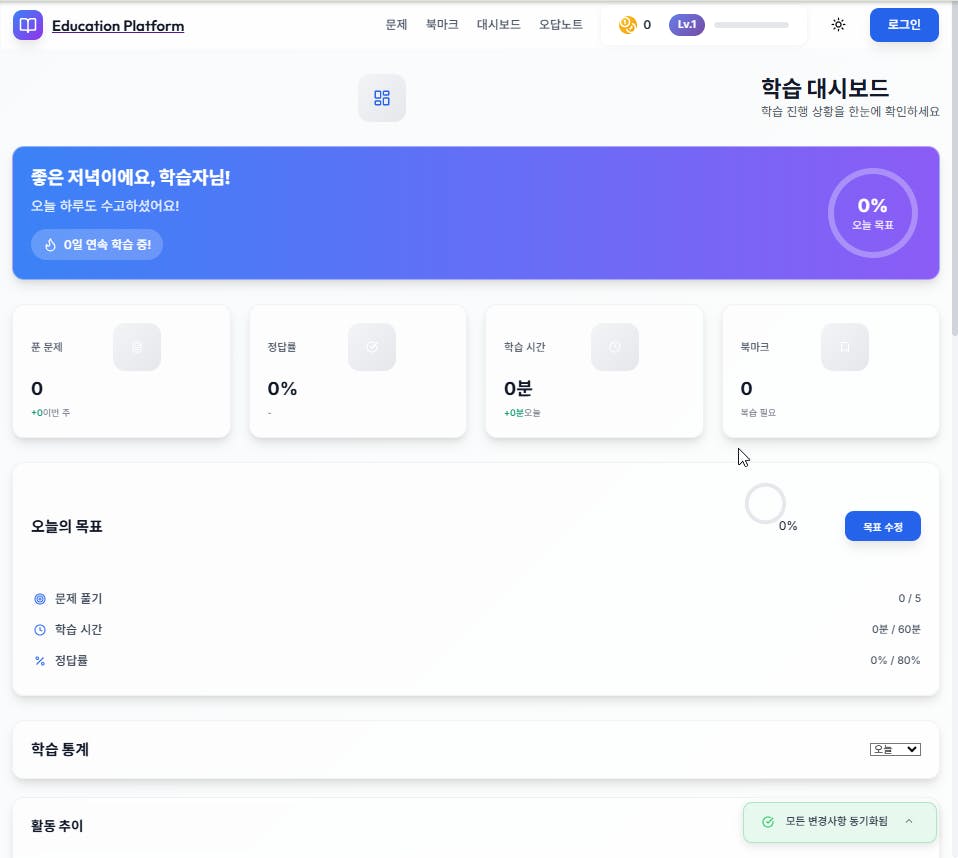The image size is (958, 858).
Task: Click the clock icon next to 학습 시간 goal
Action: pyautogui.click(x=40, y=629)
